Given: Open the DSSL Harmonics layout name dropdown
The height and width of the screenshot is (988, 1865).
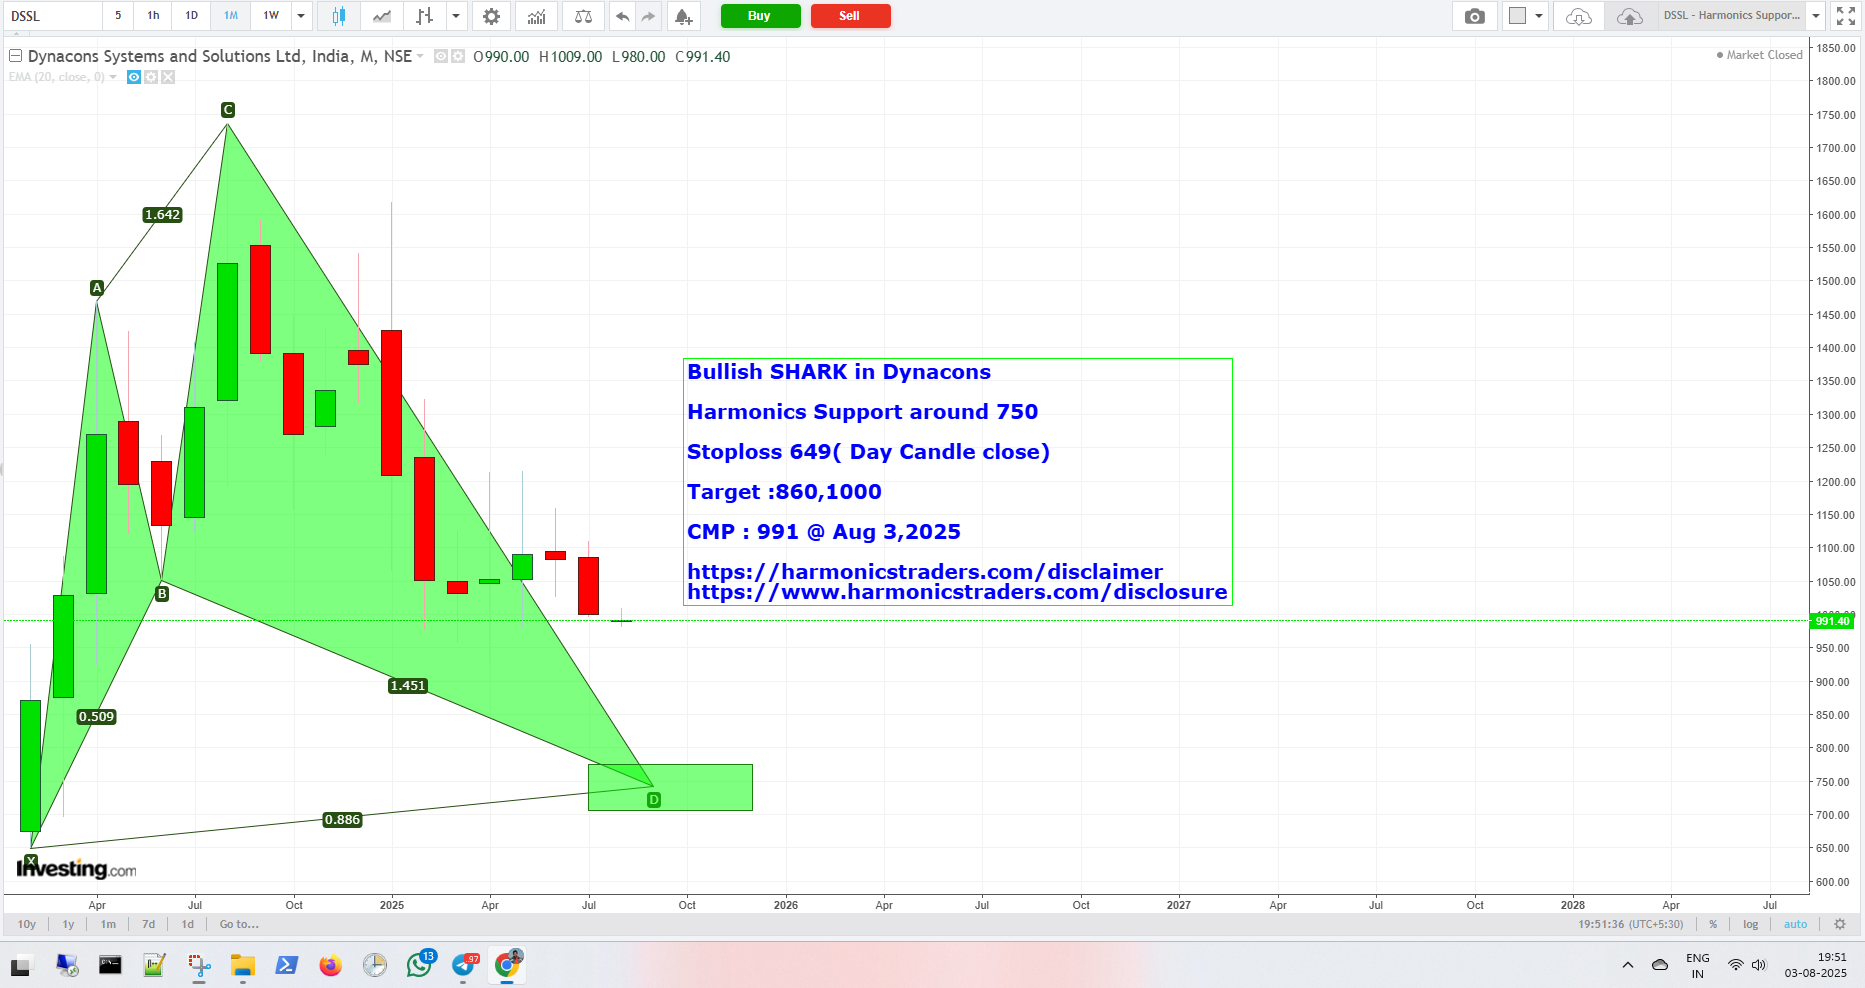Looking at the screenshot, I should click(x=1816, y=16).
